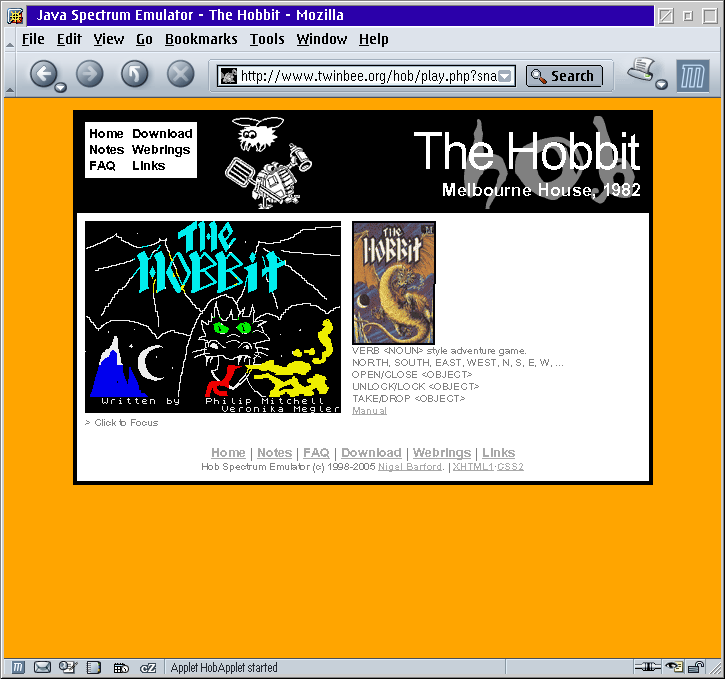Image resolution: width=725 pixels, height=679 pixels.
Task: Click FAQ in the top navigation box
Action: [x=102, y=165]
